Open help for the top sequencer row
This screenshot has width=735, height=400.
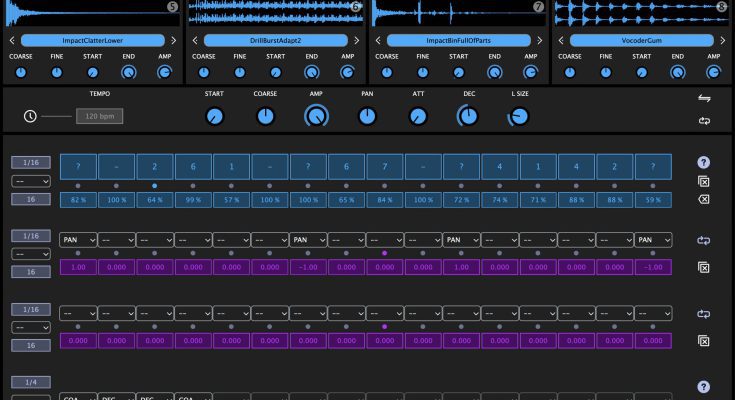(703, 162)
